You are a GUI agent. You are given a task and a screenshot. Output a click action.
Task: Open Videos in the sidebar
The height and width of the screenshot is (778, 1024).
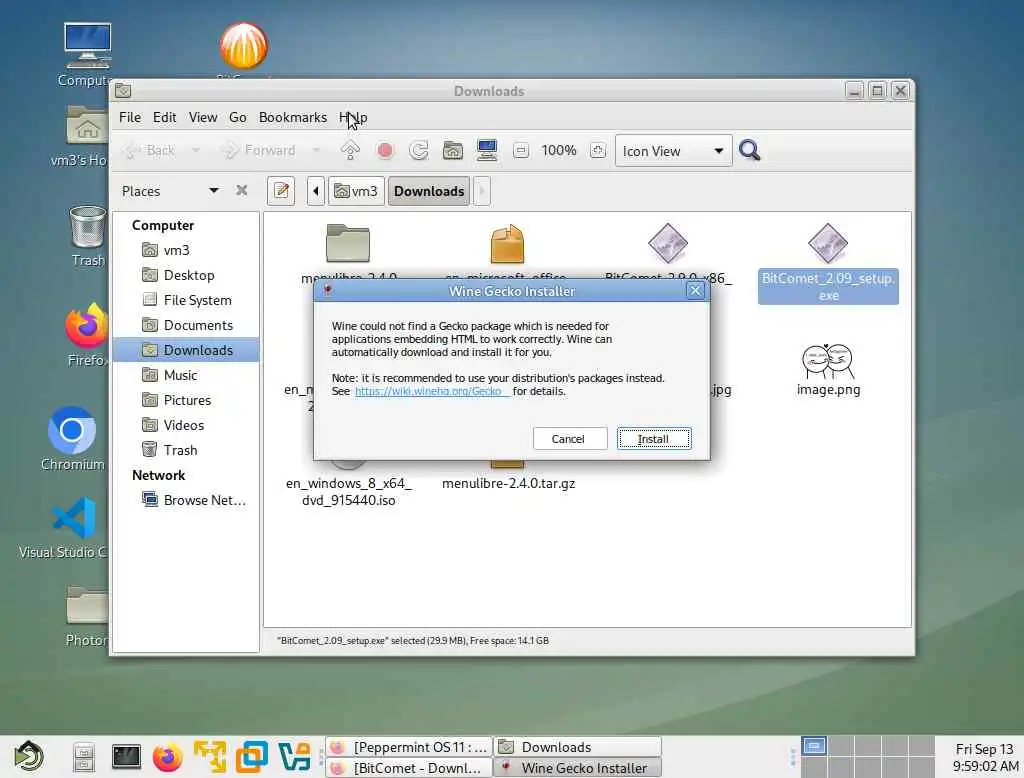(x=184, y=425)
